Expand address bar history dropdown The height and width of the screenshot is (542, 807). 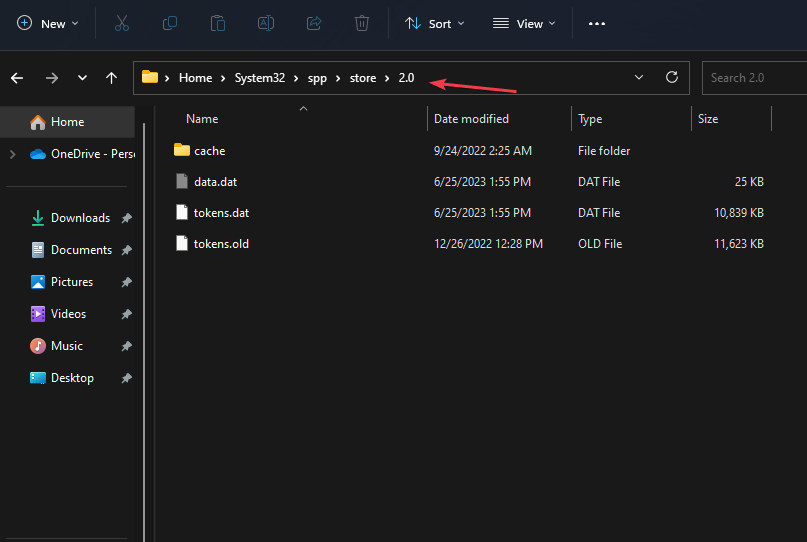(x=639, y=77)
